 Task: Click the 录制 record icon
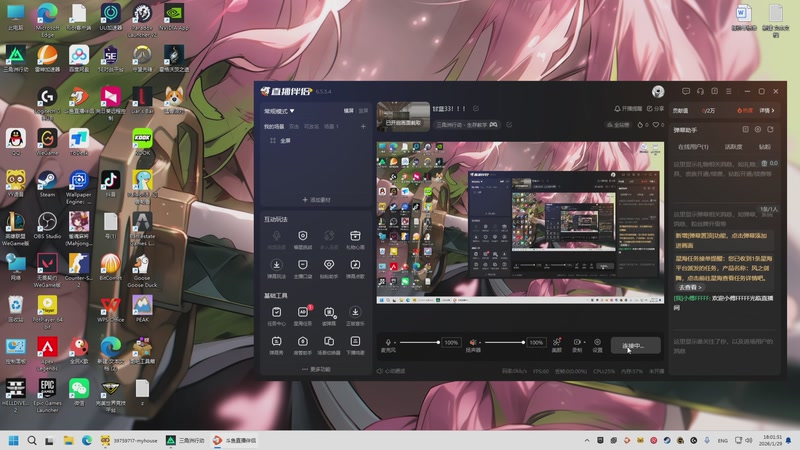[577, 342]
